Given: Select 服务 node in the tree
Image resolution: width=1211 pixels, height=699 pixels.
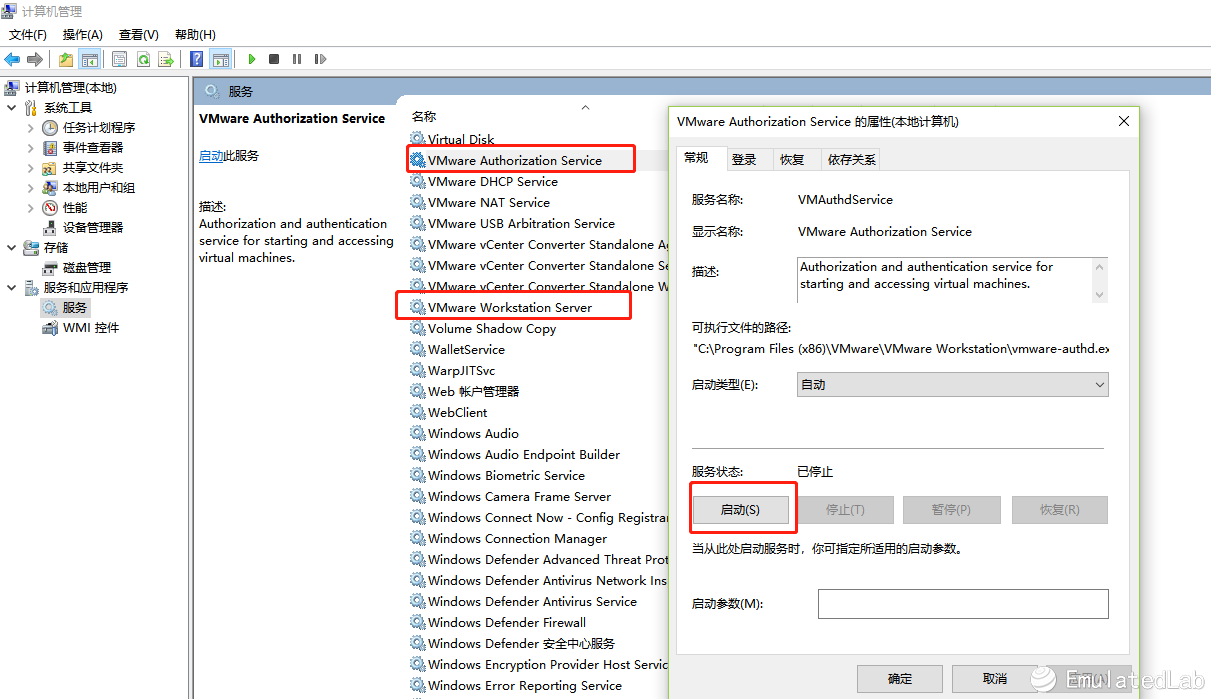Looking at the screenshot, I should point(75,308).
